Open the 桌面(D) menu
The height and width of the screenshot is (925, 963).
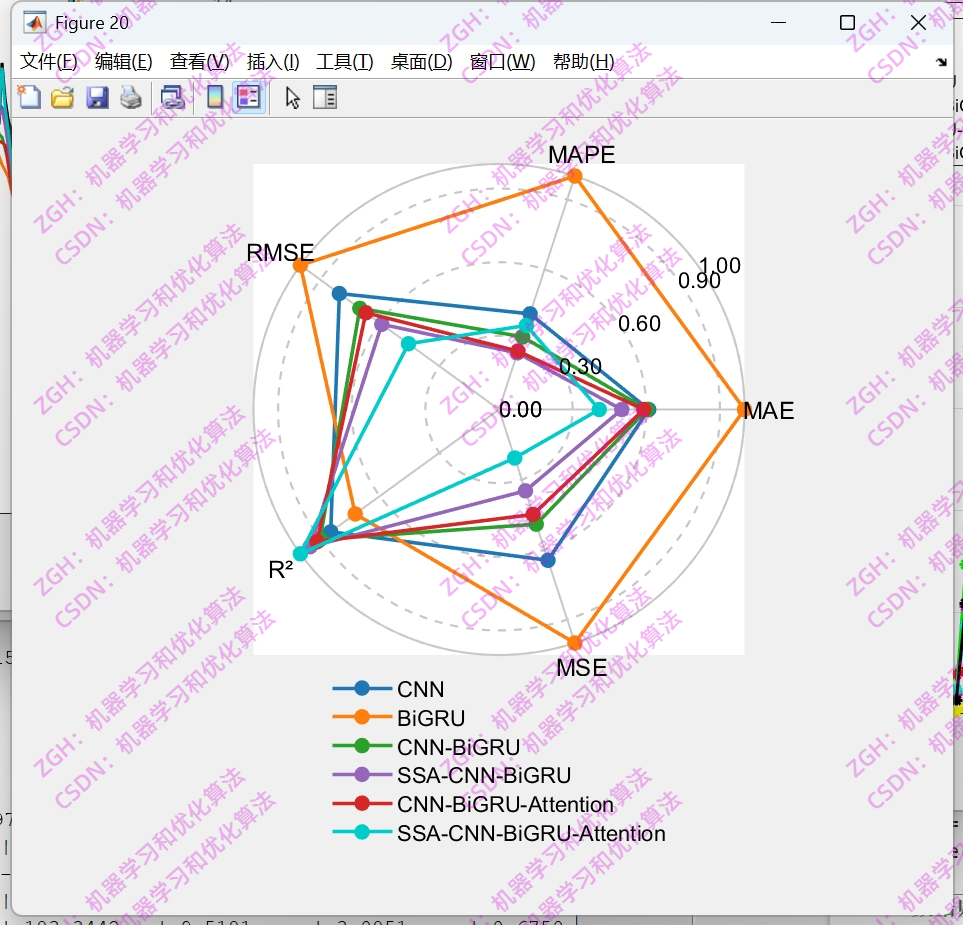(x=421, y=61)
